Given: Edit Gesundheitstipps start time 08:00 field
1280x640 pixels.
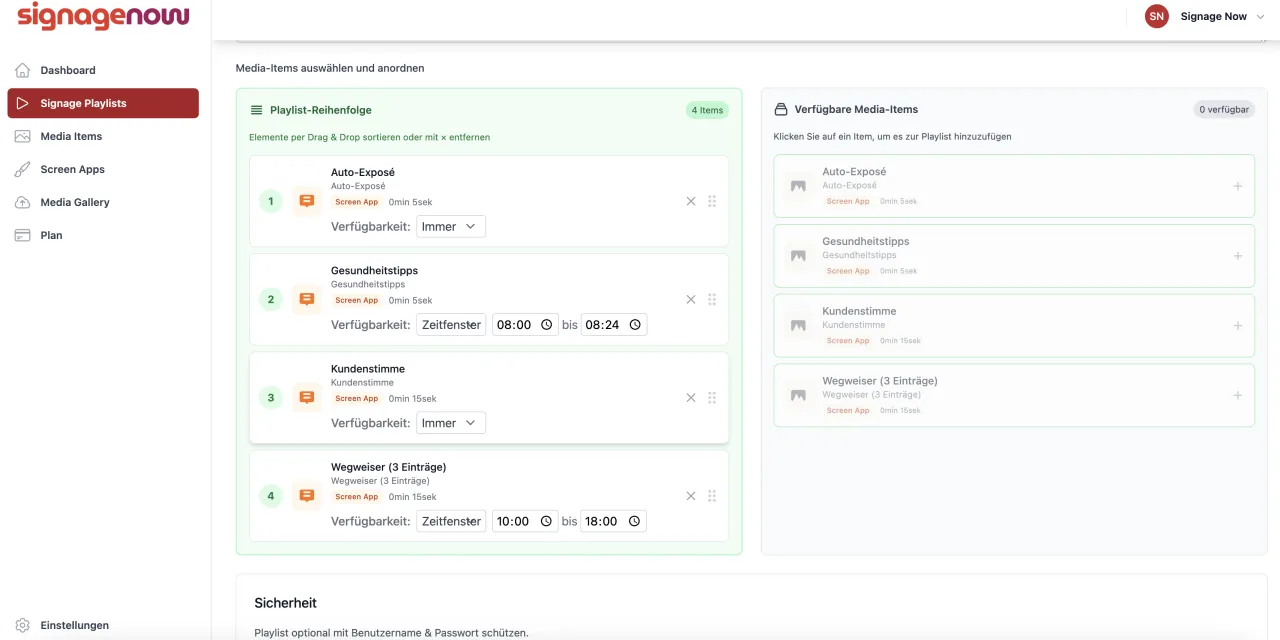Looking at the screenshot, I should coord(525,324).
